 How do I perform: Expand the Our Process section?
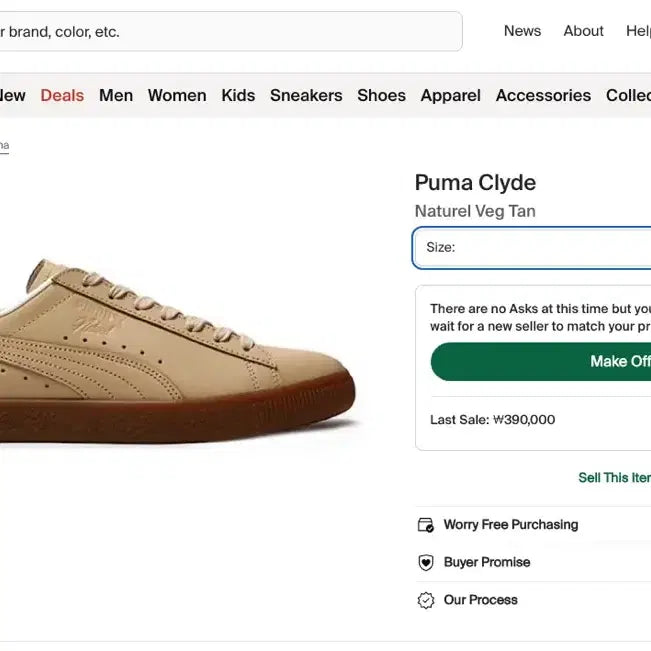coord(534,600)
